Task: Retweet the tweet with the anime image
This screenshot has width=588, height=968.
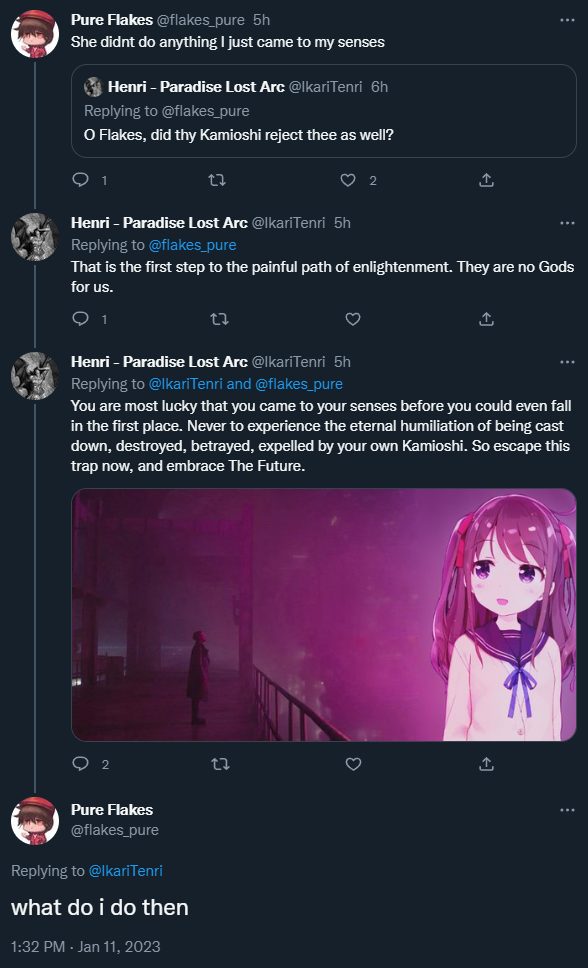Action: (x=220, y=764)
